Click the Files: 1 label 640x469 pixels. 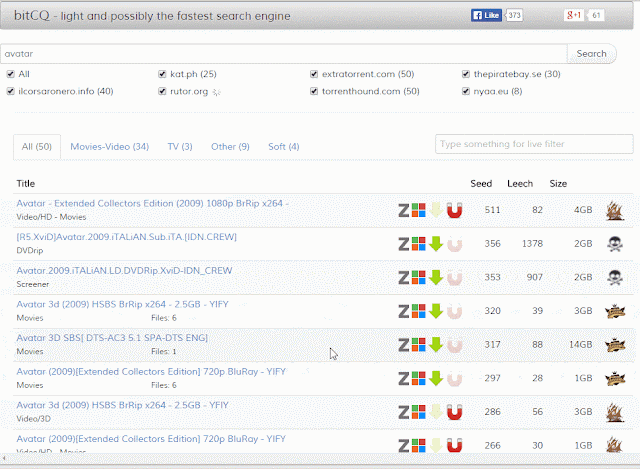pos(164,352)
